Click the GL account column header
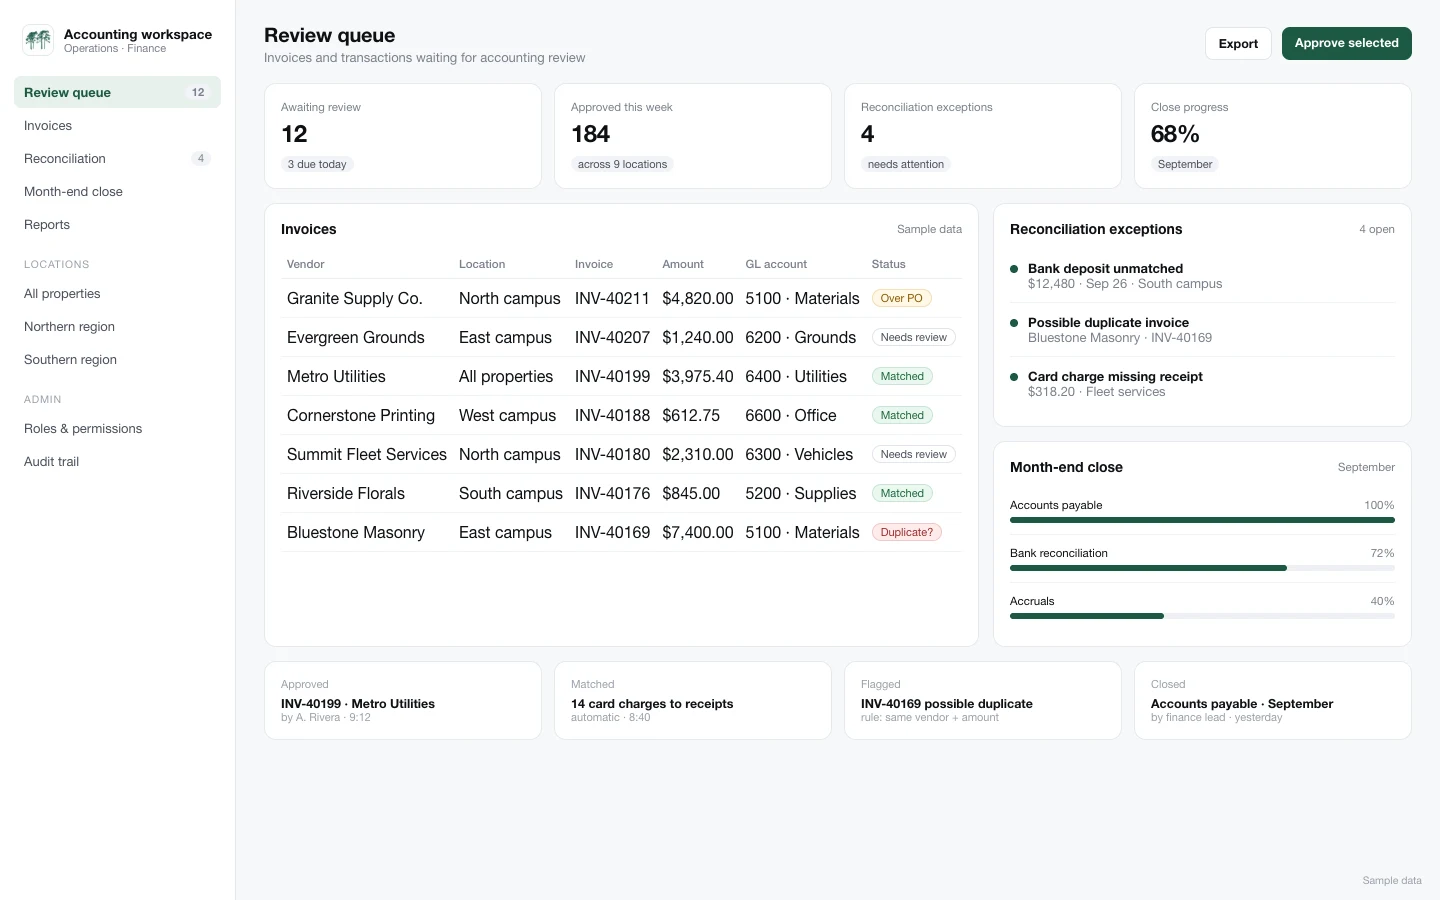The width and height of the screenshot is (1440, 900). click(776, 264)
